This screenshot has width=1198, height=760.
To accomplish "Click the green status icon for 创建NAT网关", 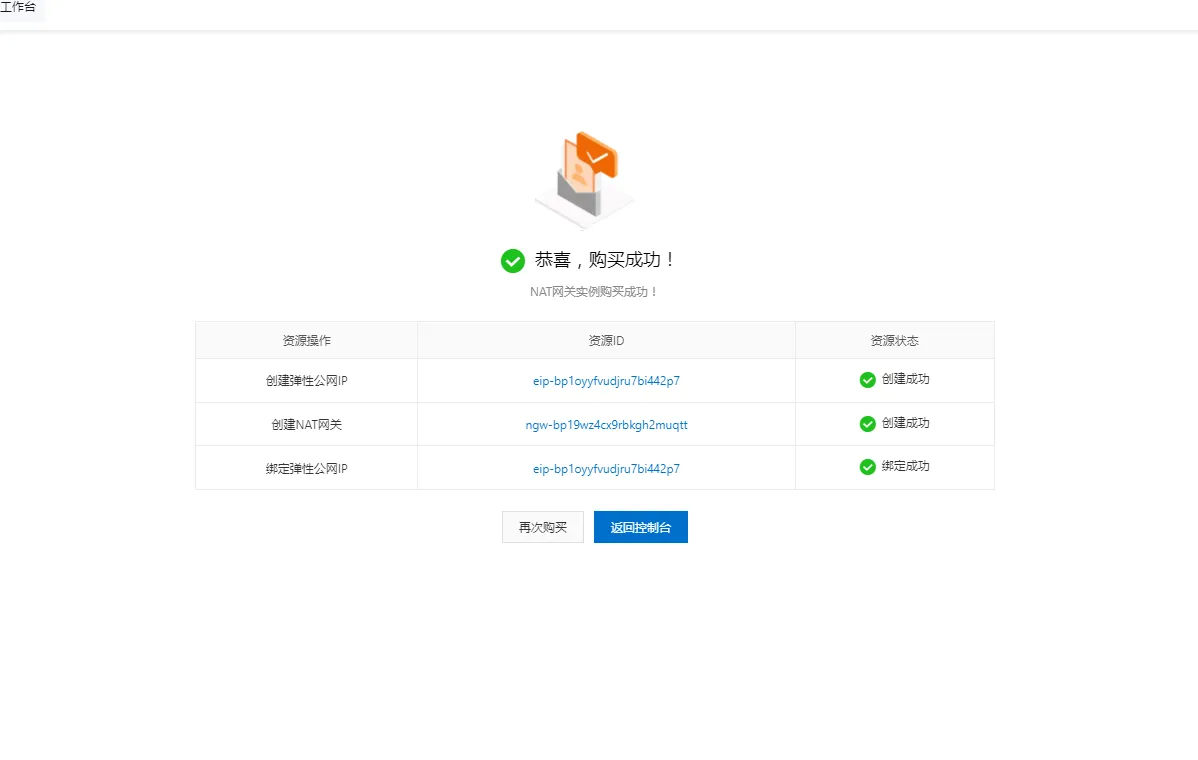I will coord(867,424).
